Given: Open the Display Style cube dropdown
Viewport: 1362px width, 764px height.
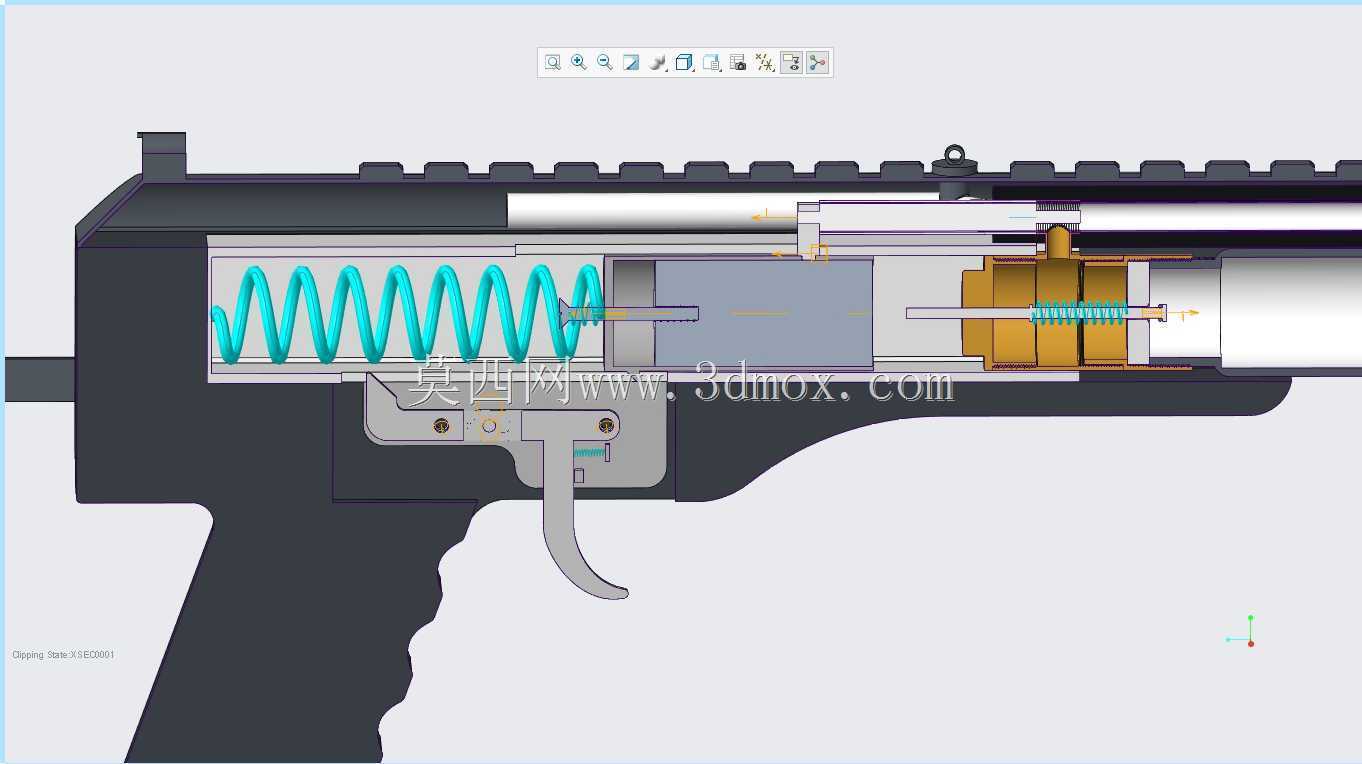Looking at the screenshot, I should (x=685, y=62).
